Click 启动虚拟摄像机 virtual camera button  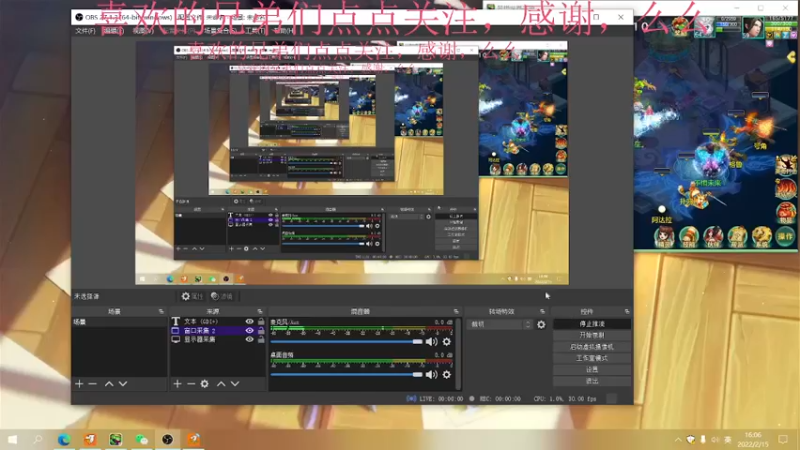click(x=592, y=347)
